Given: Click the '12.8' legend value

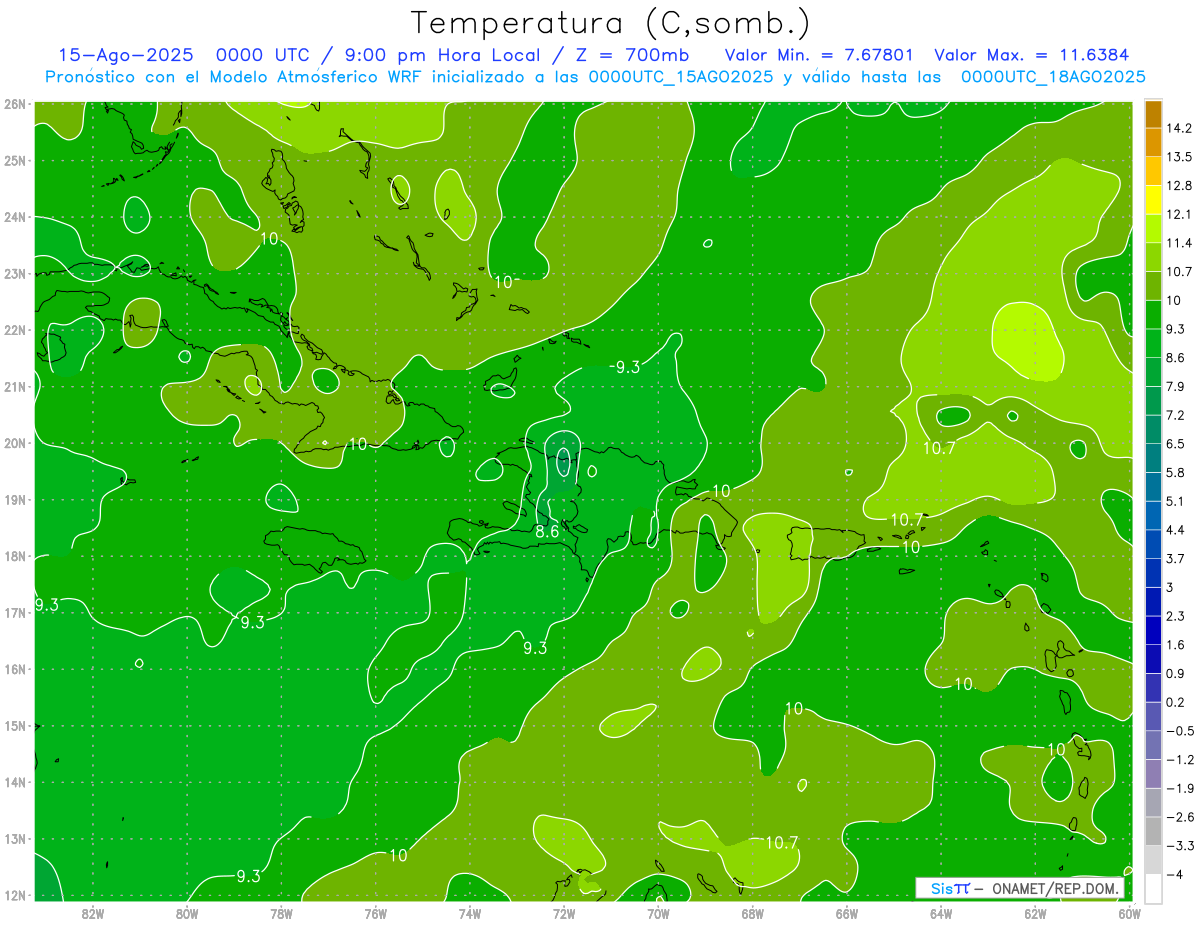Looking at the screenshot, I should 1178,186.
